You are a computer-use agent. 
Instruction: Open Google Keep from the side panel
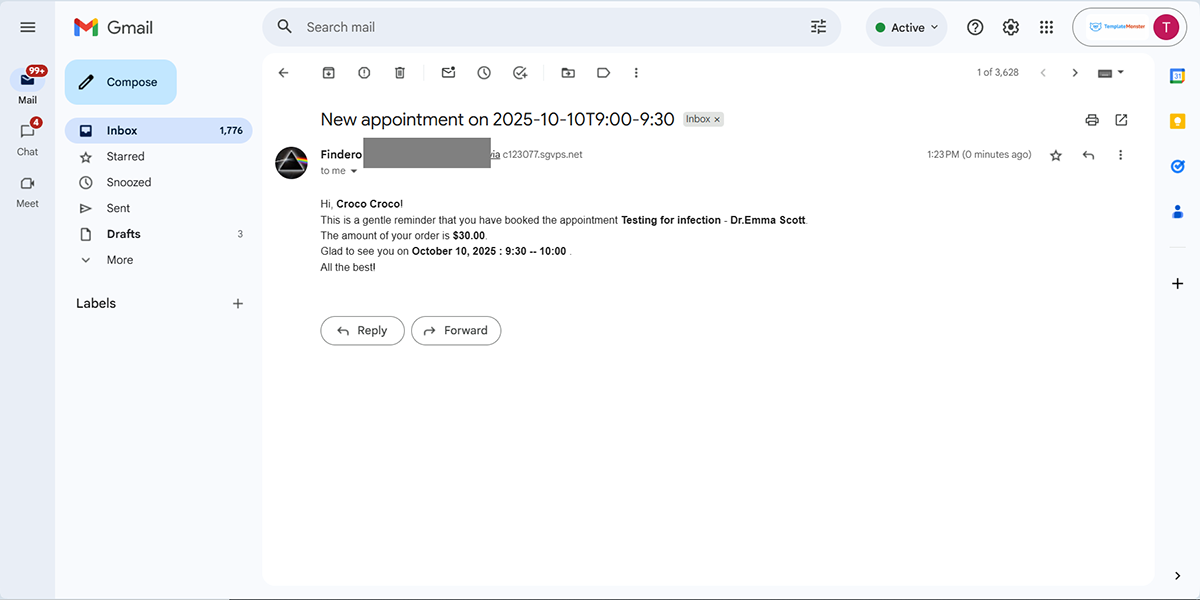pos(1177,120)
